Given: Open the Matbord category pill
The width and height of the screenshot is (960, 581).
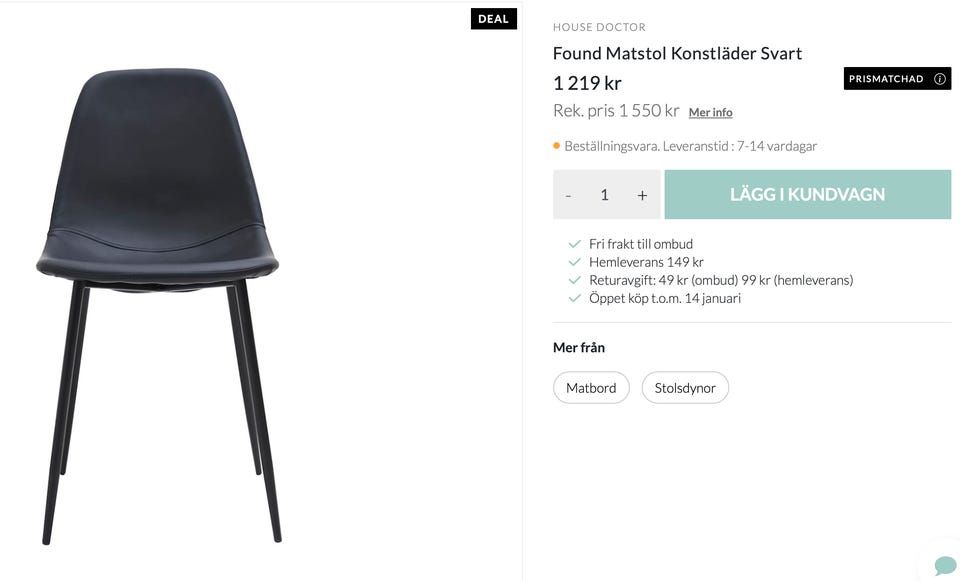Looking at the screenshot, I should [x=591, y=388].
